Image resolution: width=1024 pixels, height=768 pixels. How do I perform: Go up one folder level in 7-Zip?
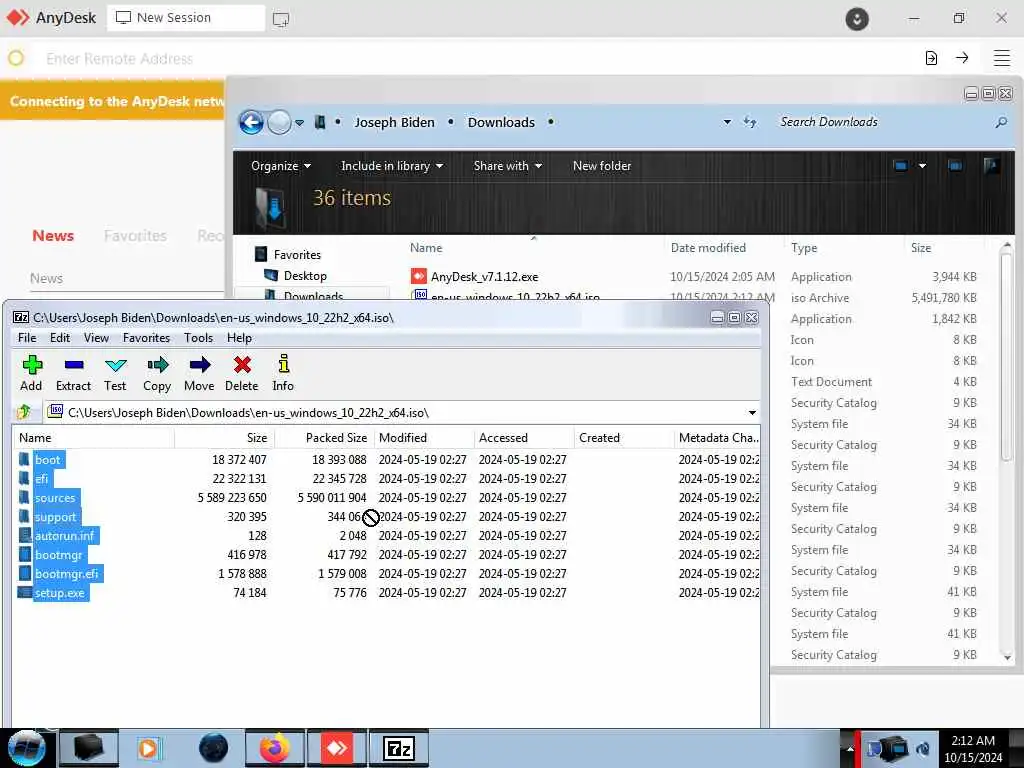point(24,412)
